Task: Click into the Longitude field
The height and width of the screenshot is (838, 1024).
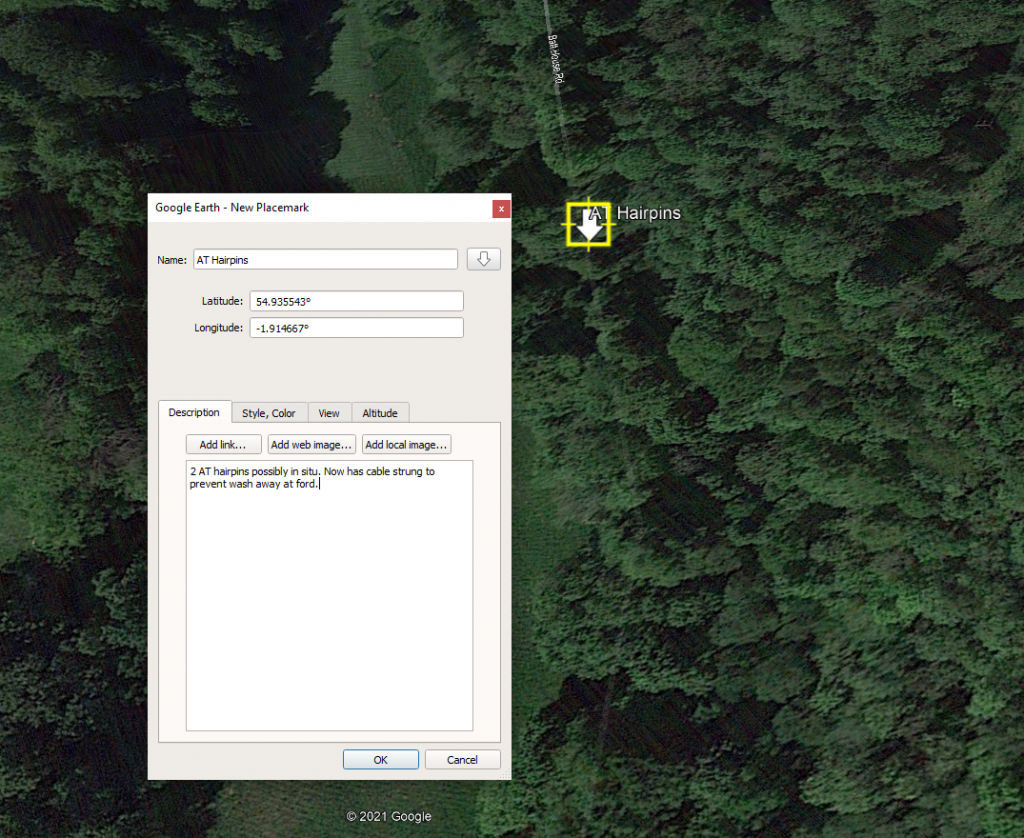Action: pyautogui.click(x=356, y=328)
